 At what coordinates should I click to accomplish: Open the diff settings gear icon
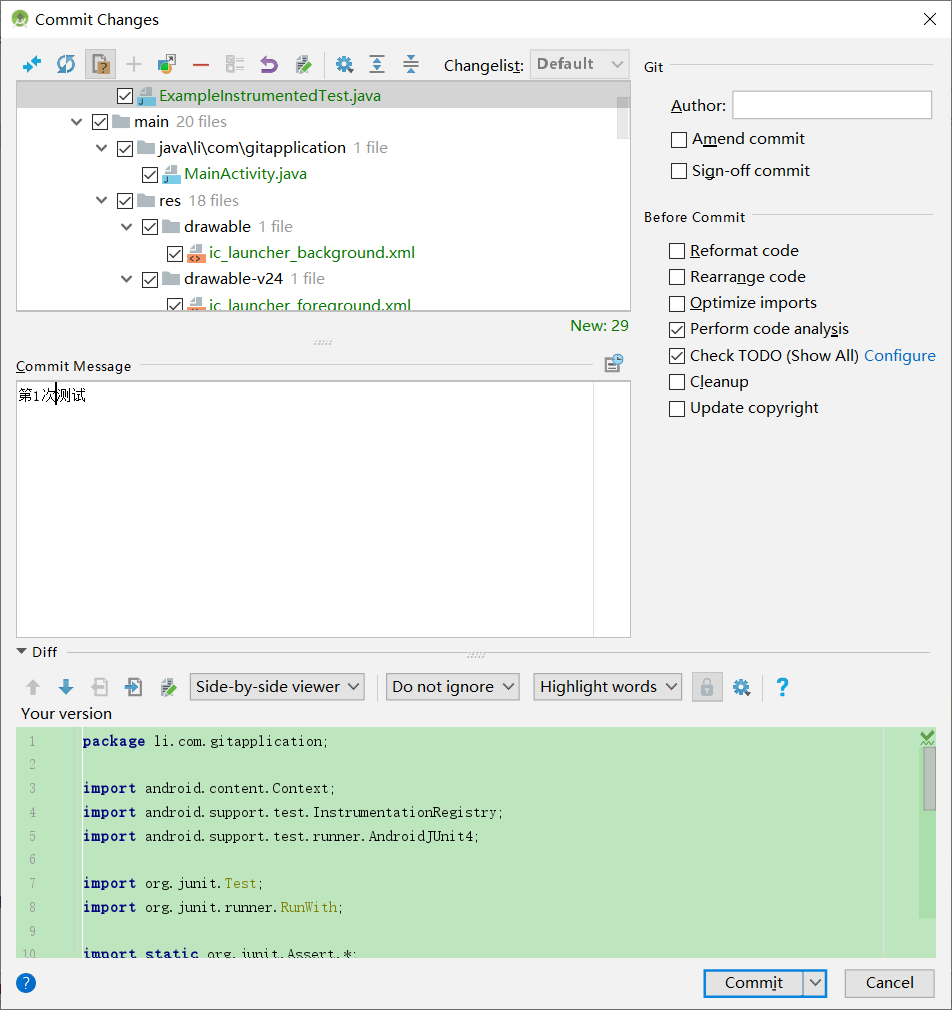pos(741,687)
